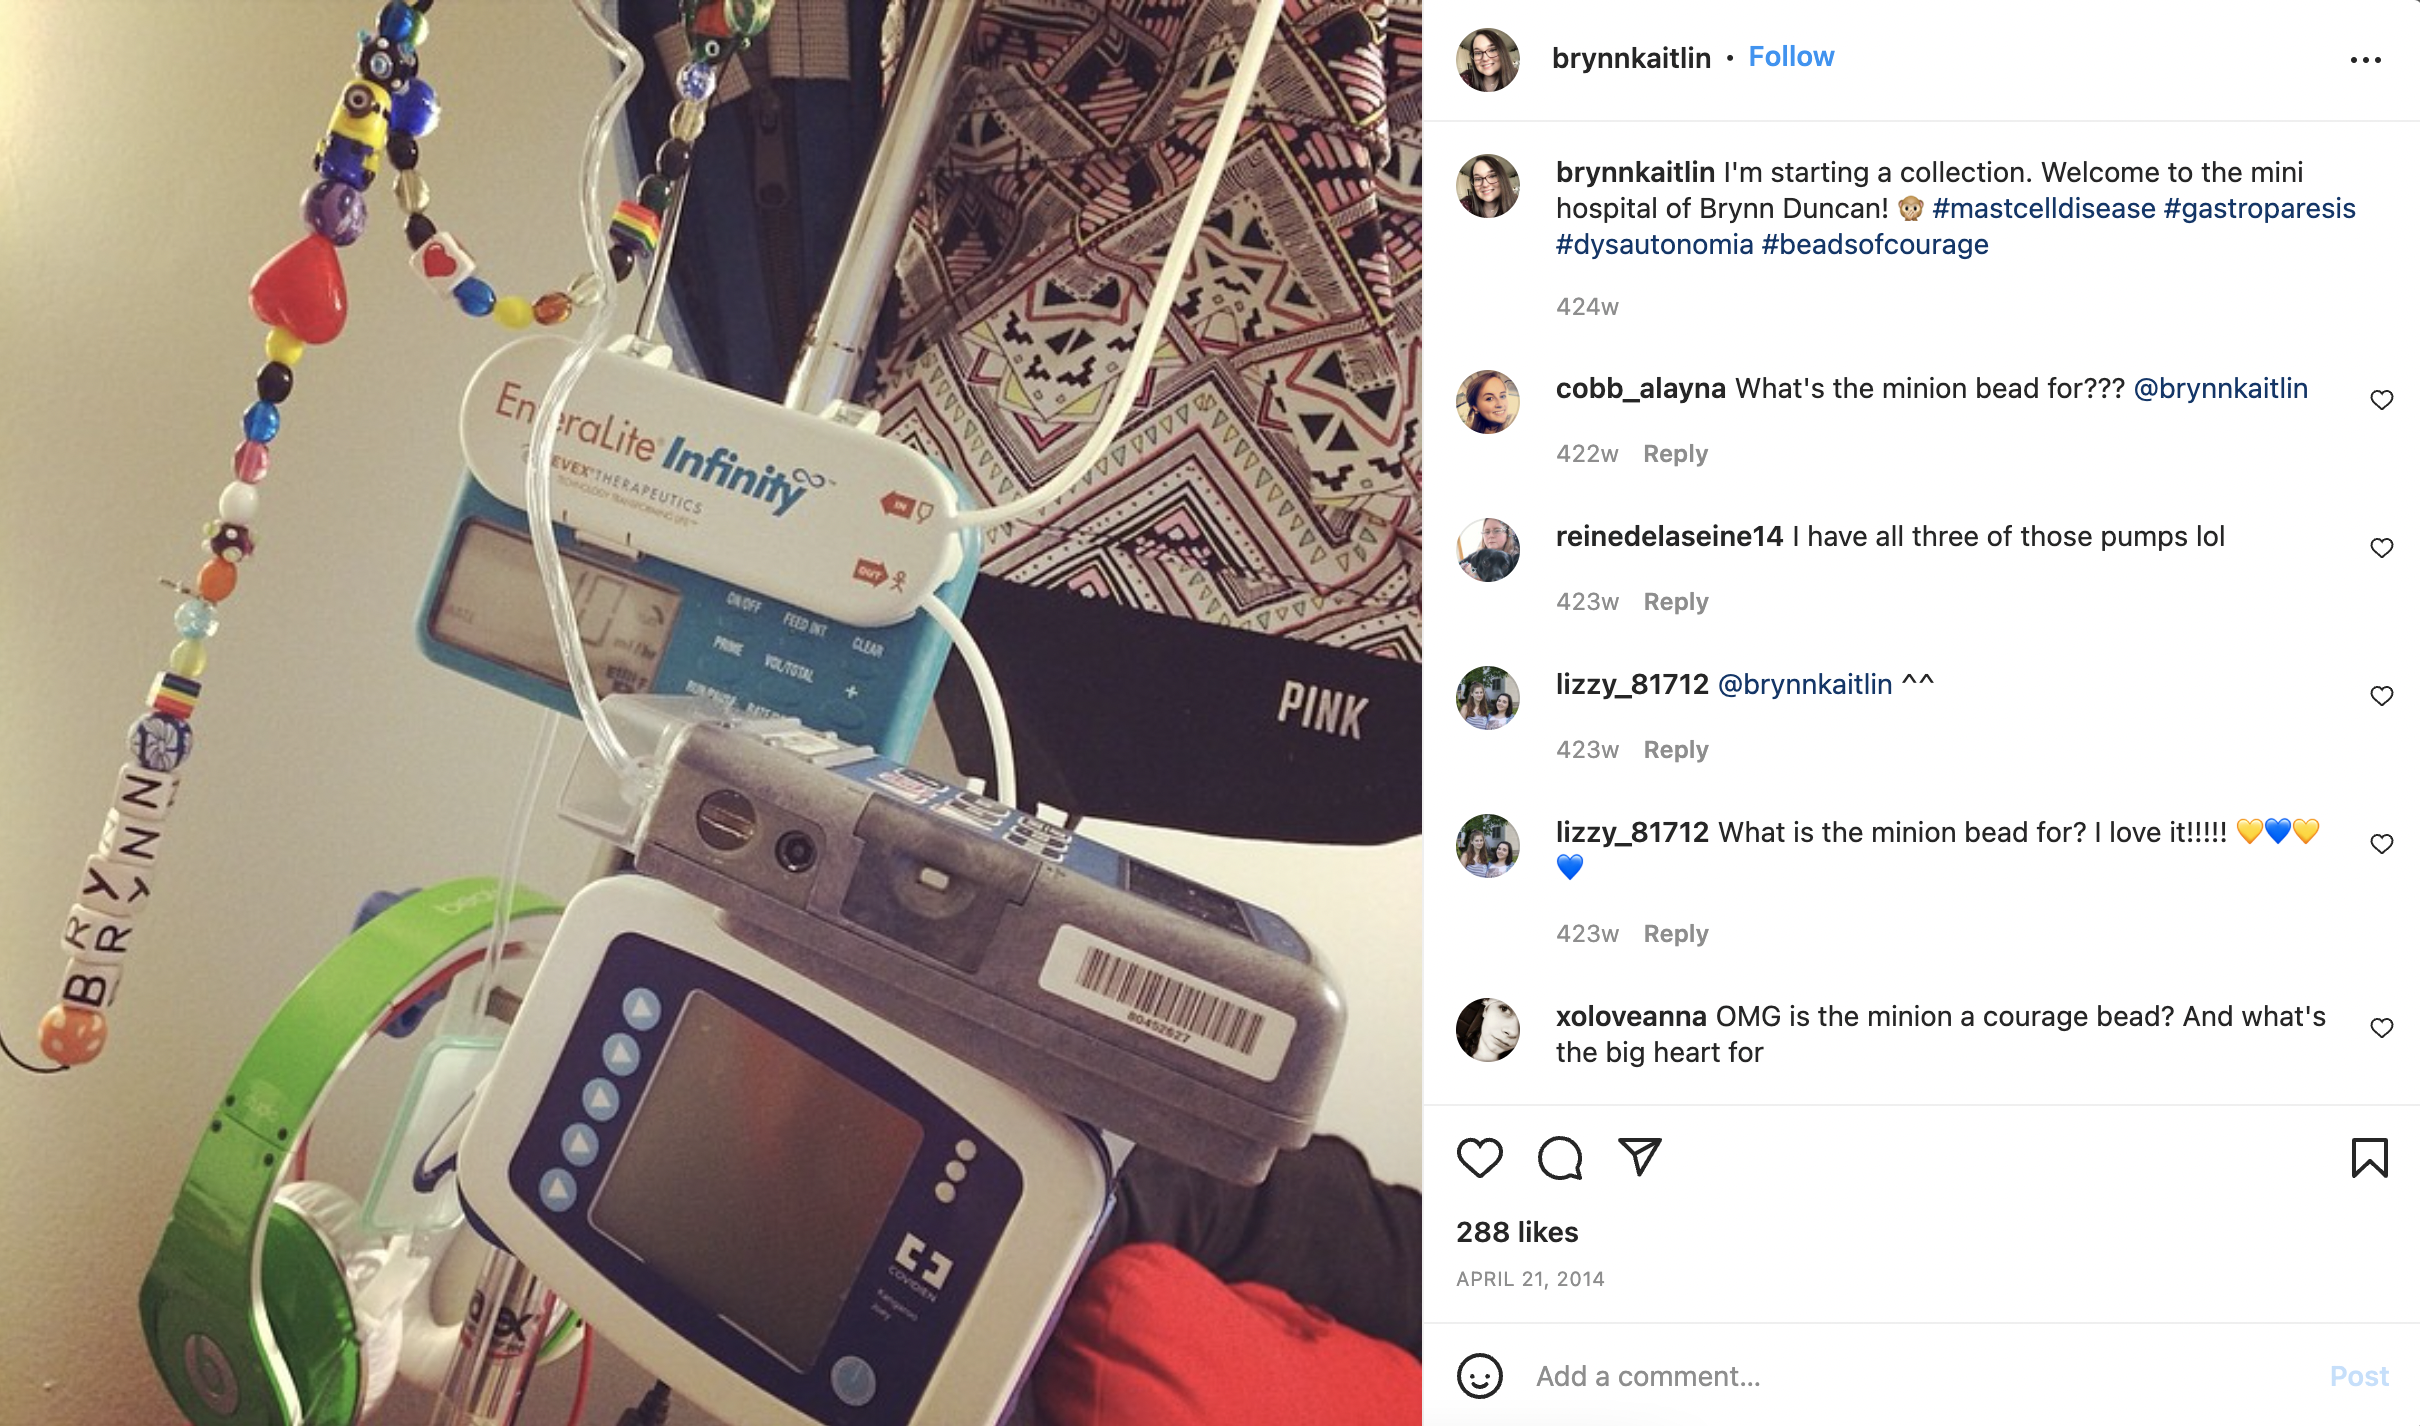The image size is (2420, 1426).
Task: Open xoloveanna's profile avatar
Action: click(x=1487, y=1029)
